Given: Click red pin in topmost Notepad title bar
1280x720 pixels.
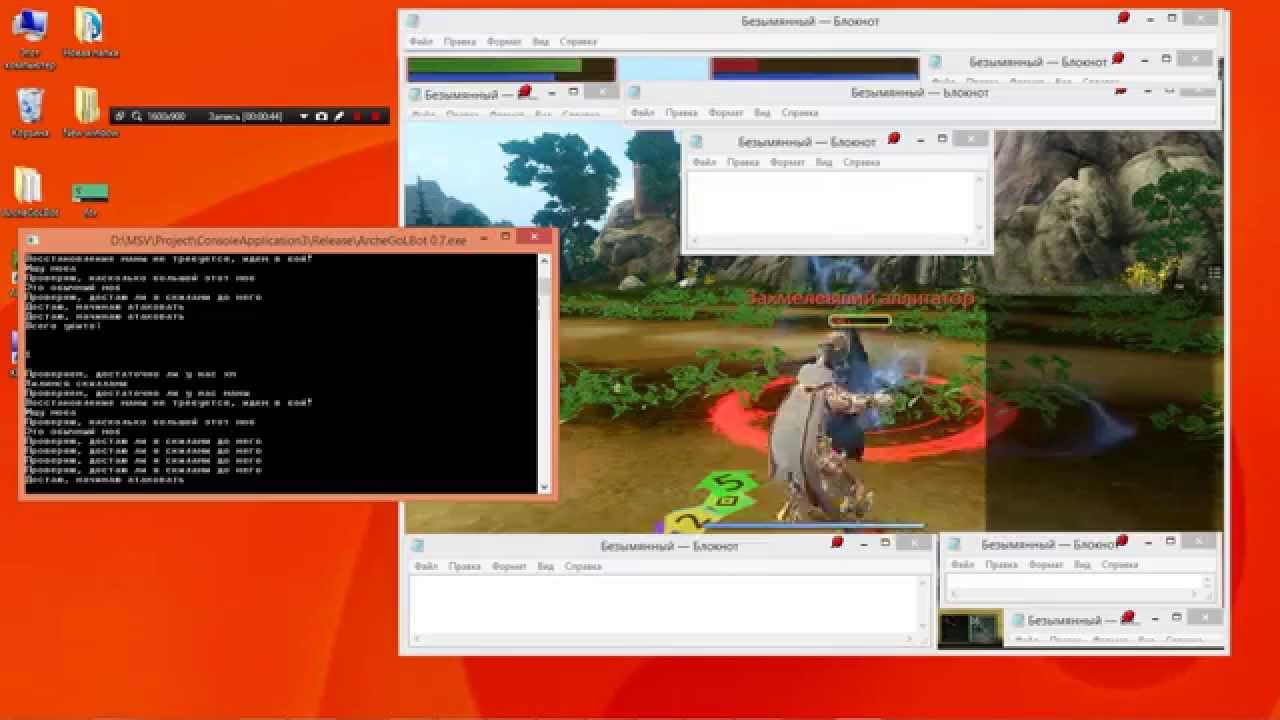Looking at the screenshot, I should [1123, 18].
